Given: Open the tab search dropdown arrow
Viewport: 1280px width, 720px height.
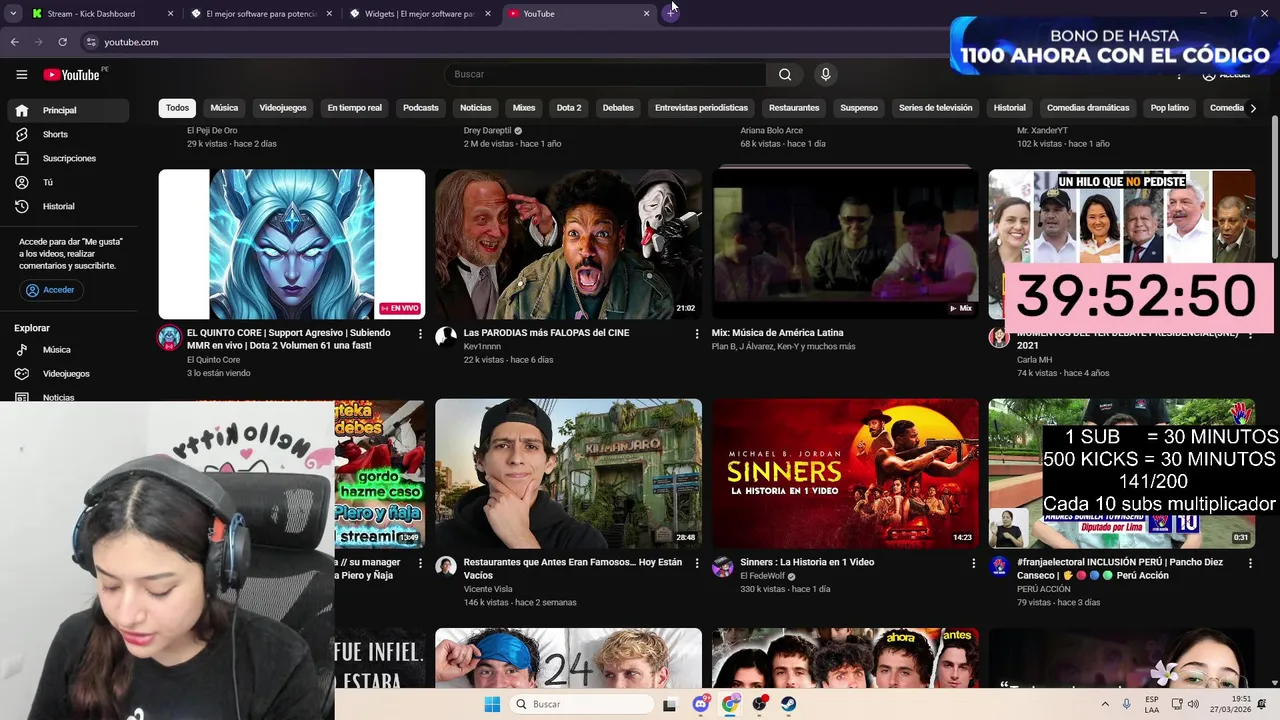Looking at the screenshot, I should tap(13, 14).
